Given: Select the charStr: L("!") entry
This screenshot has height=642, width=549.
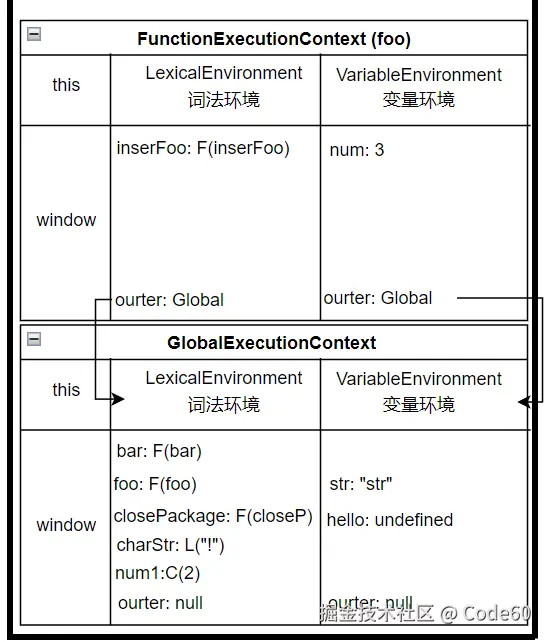Looking at the screenshot, I should [x=170, y=545].
